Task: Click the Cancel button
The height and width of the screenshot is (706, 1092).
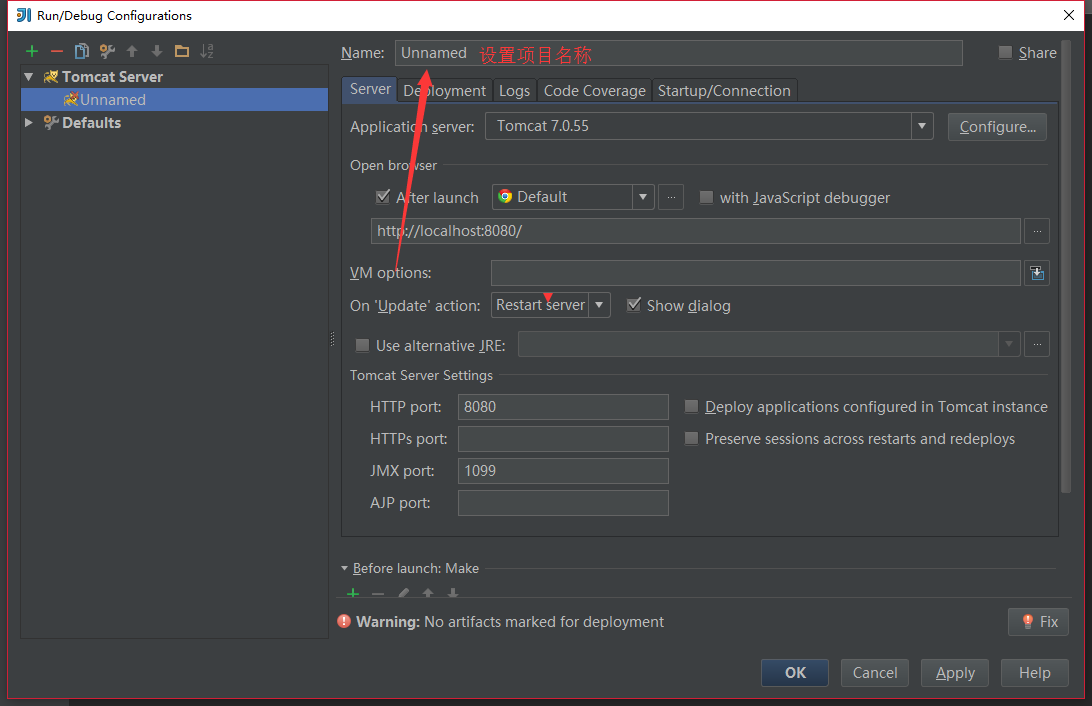Action: pos(875,673)
